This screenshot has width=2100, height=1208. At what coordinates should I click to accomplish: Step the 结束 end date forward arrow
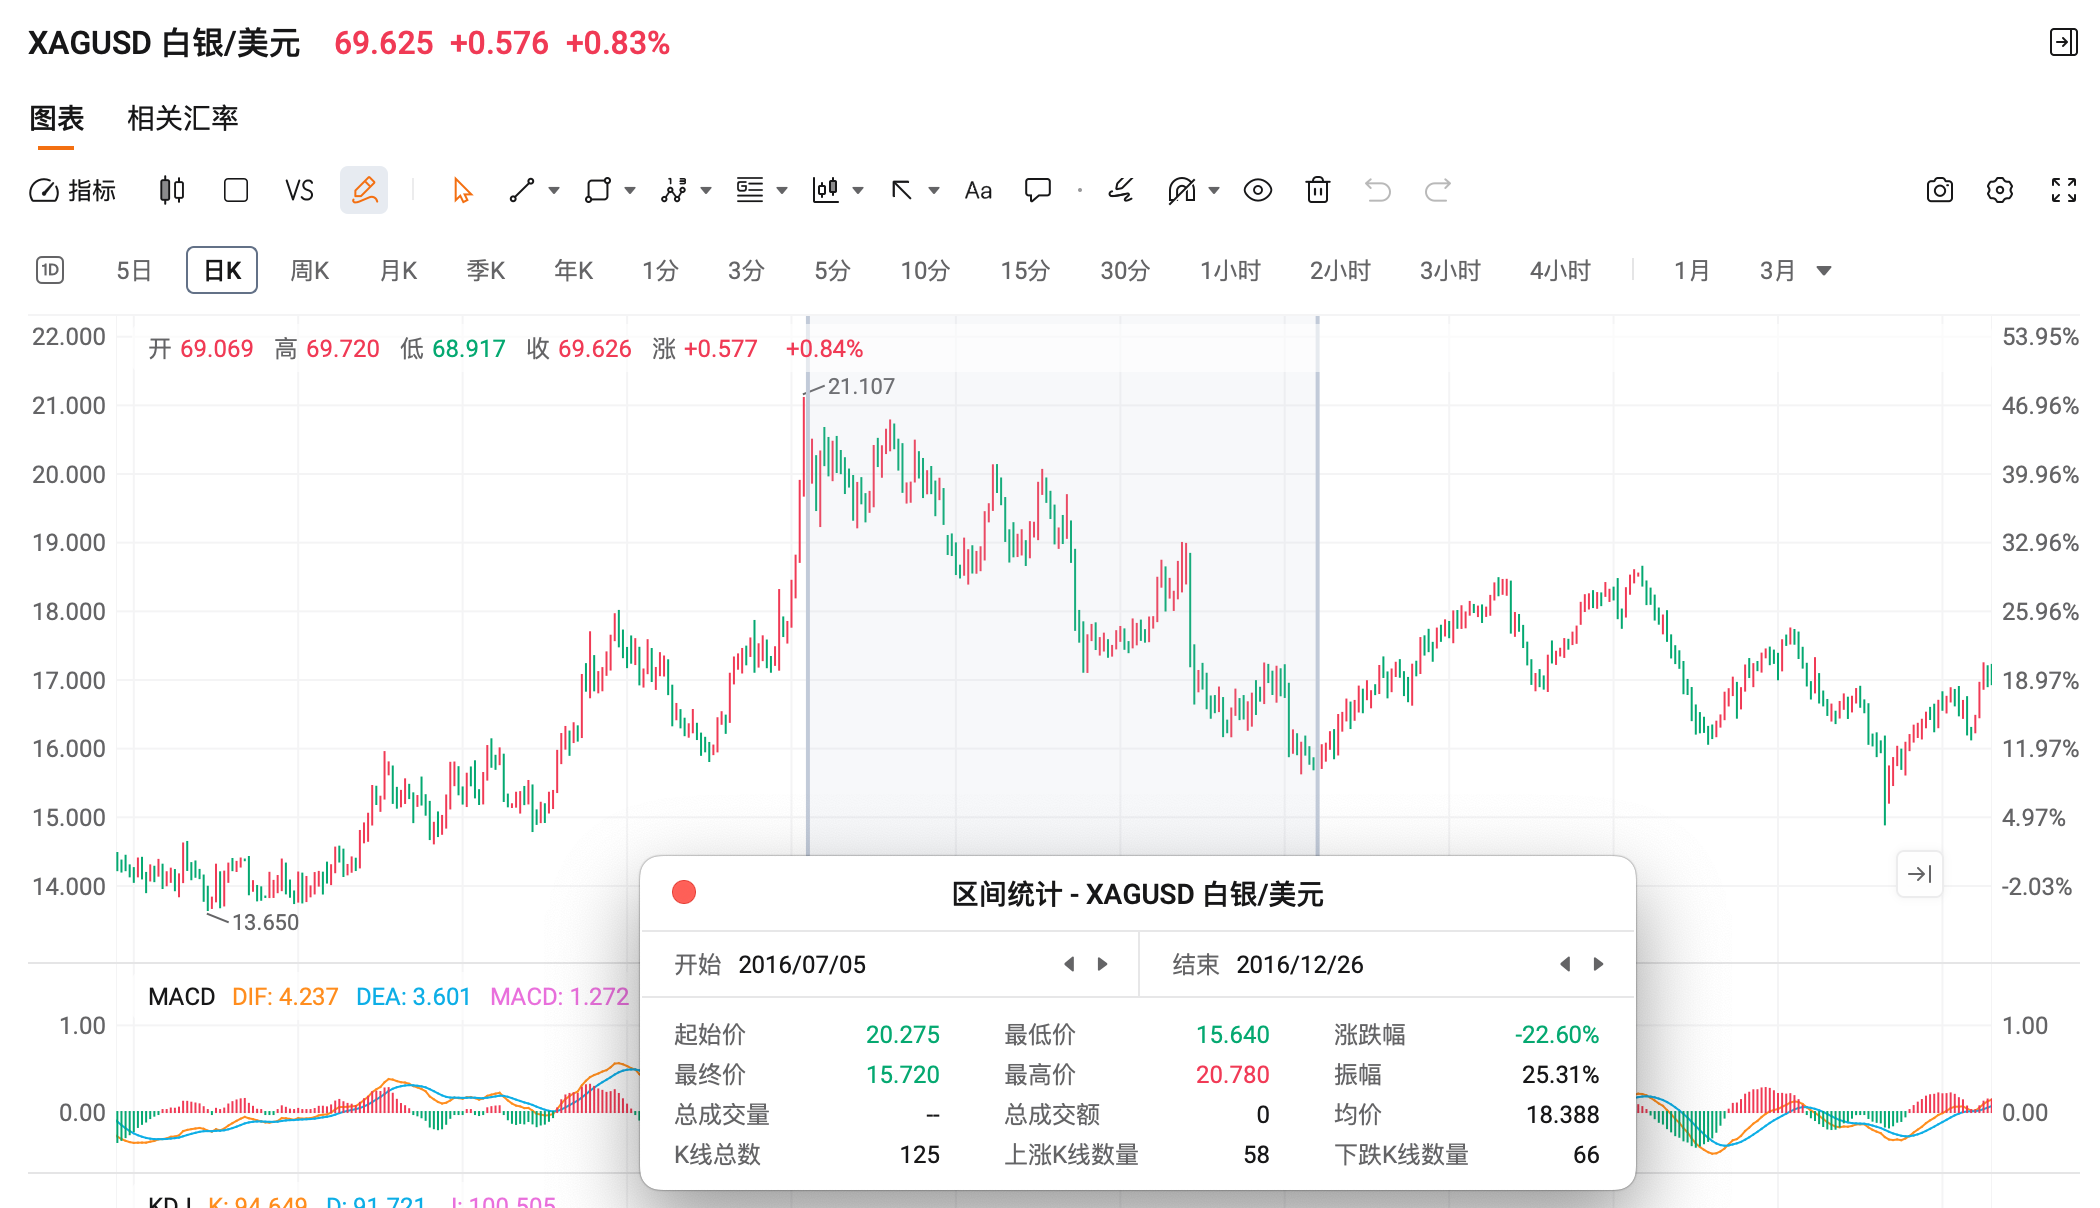[x=1598, y=964]
